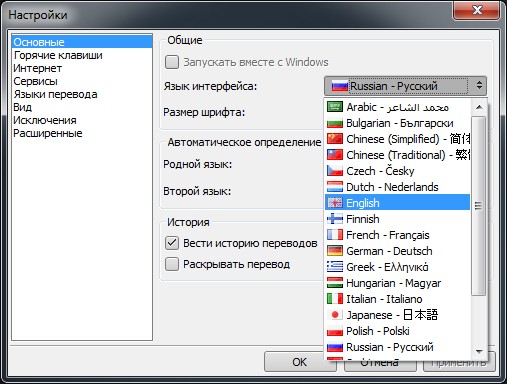Pick Dutch - Nederlands in dropdown
The width and height of the screenshot is (507, 384).
(397, 187)
